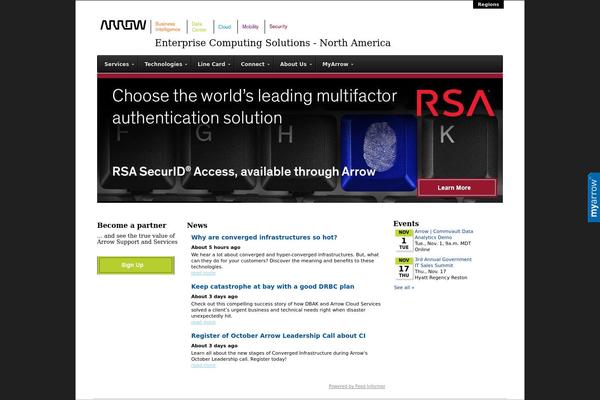Open the Mobility header link
The image size is (600, 400).
point(250,26)
